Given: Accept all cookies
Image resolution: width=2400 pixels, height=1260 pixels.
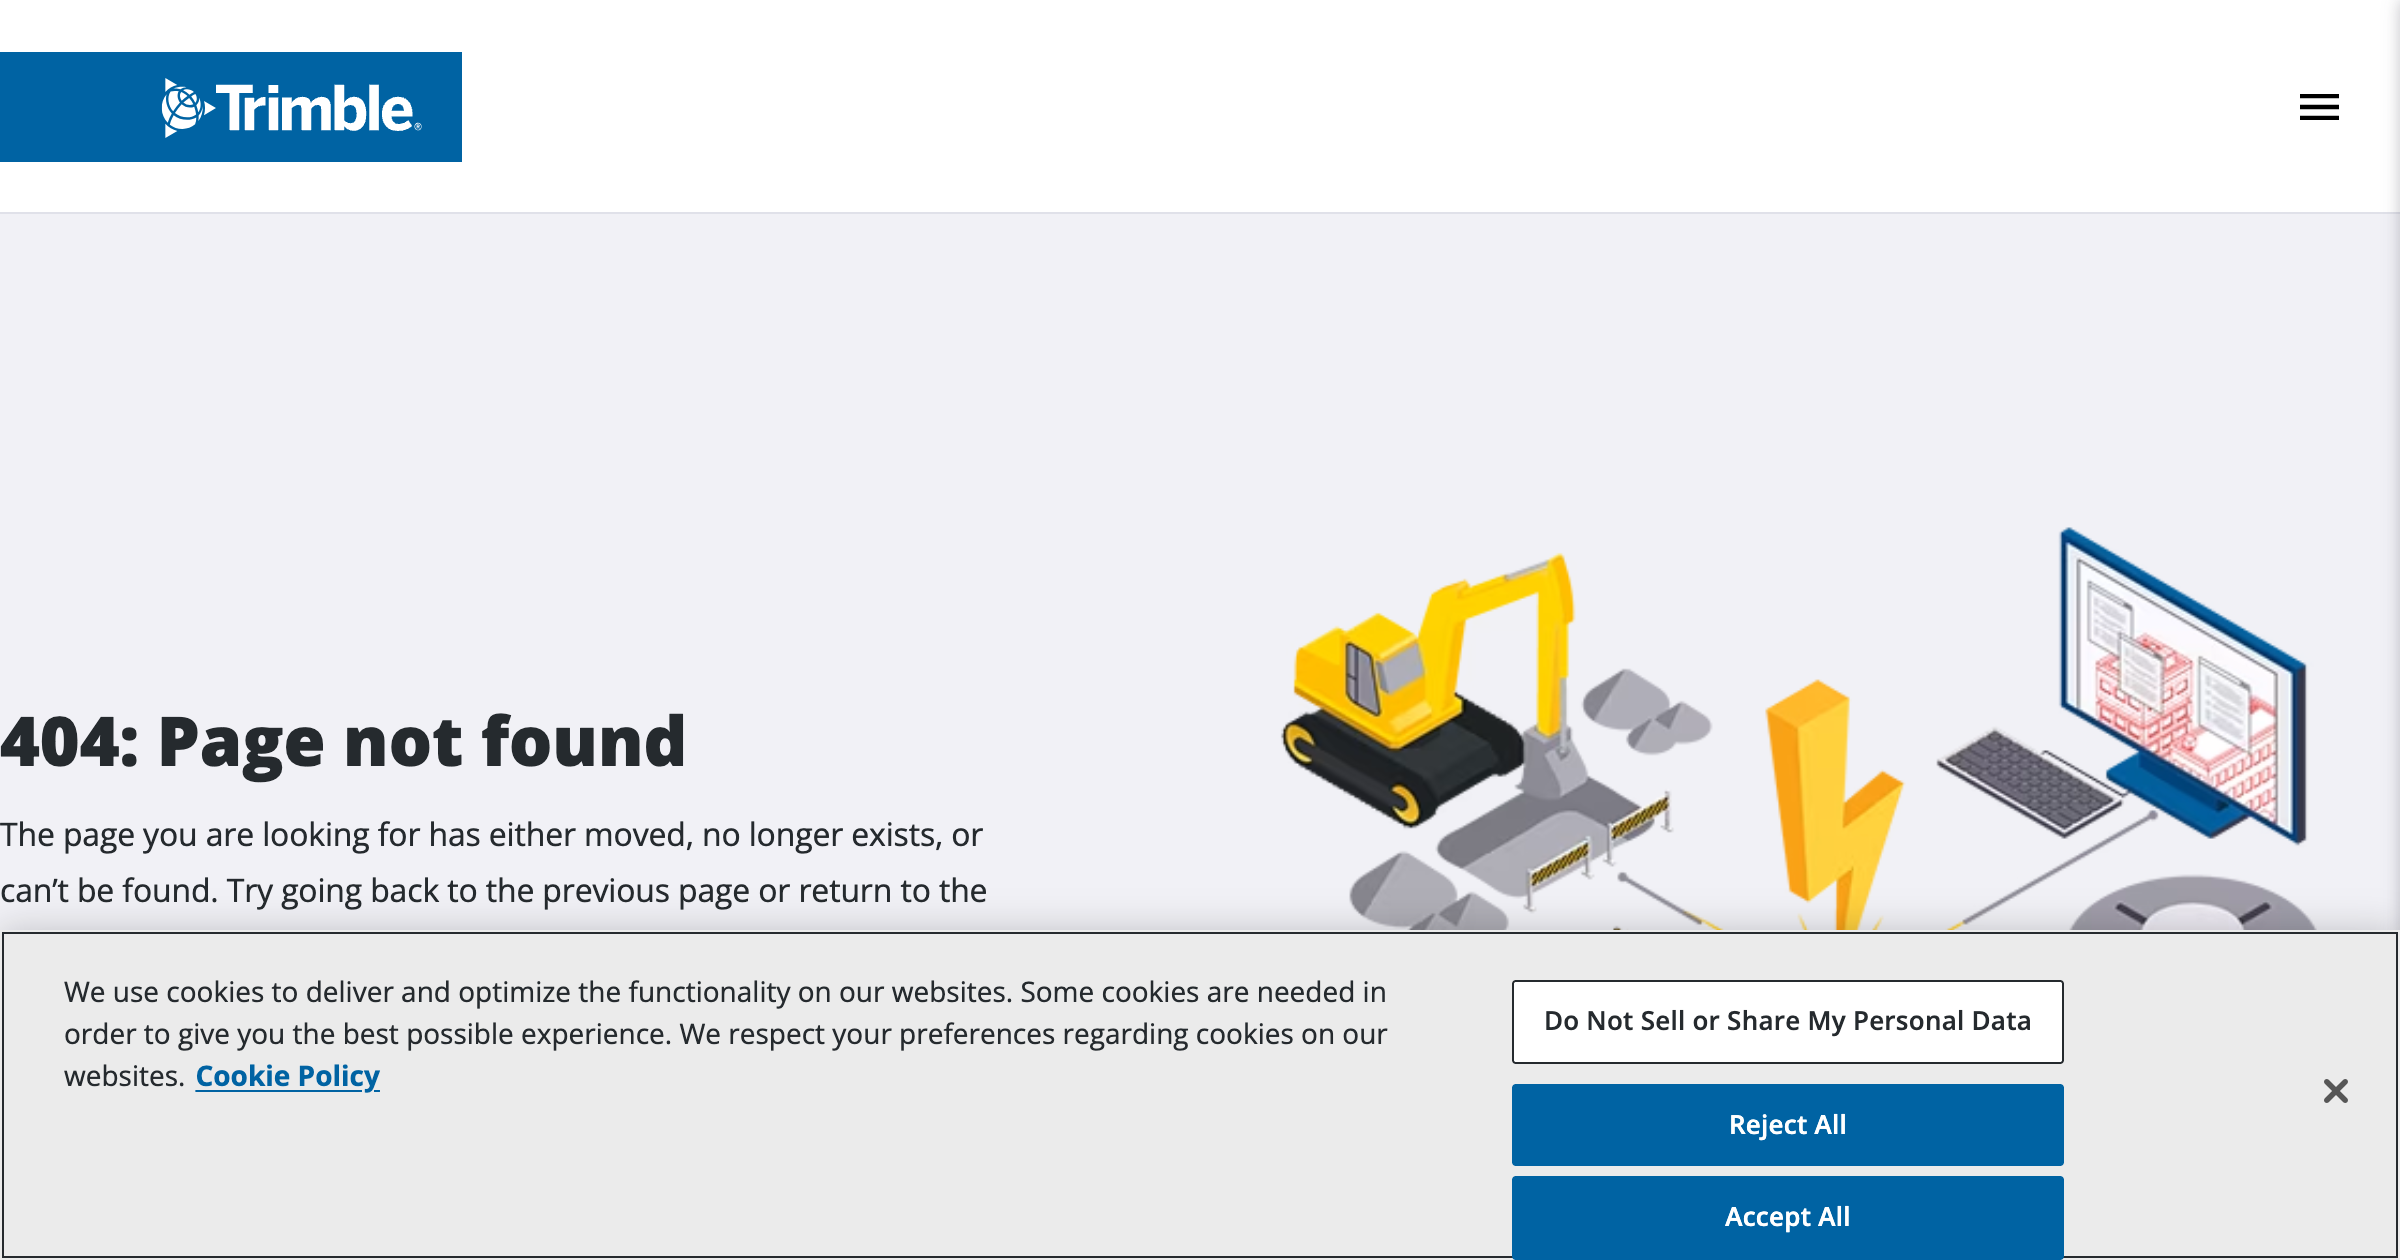Looking at the screenshot, I should tap(1787, 1217).
